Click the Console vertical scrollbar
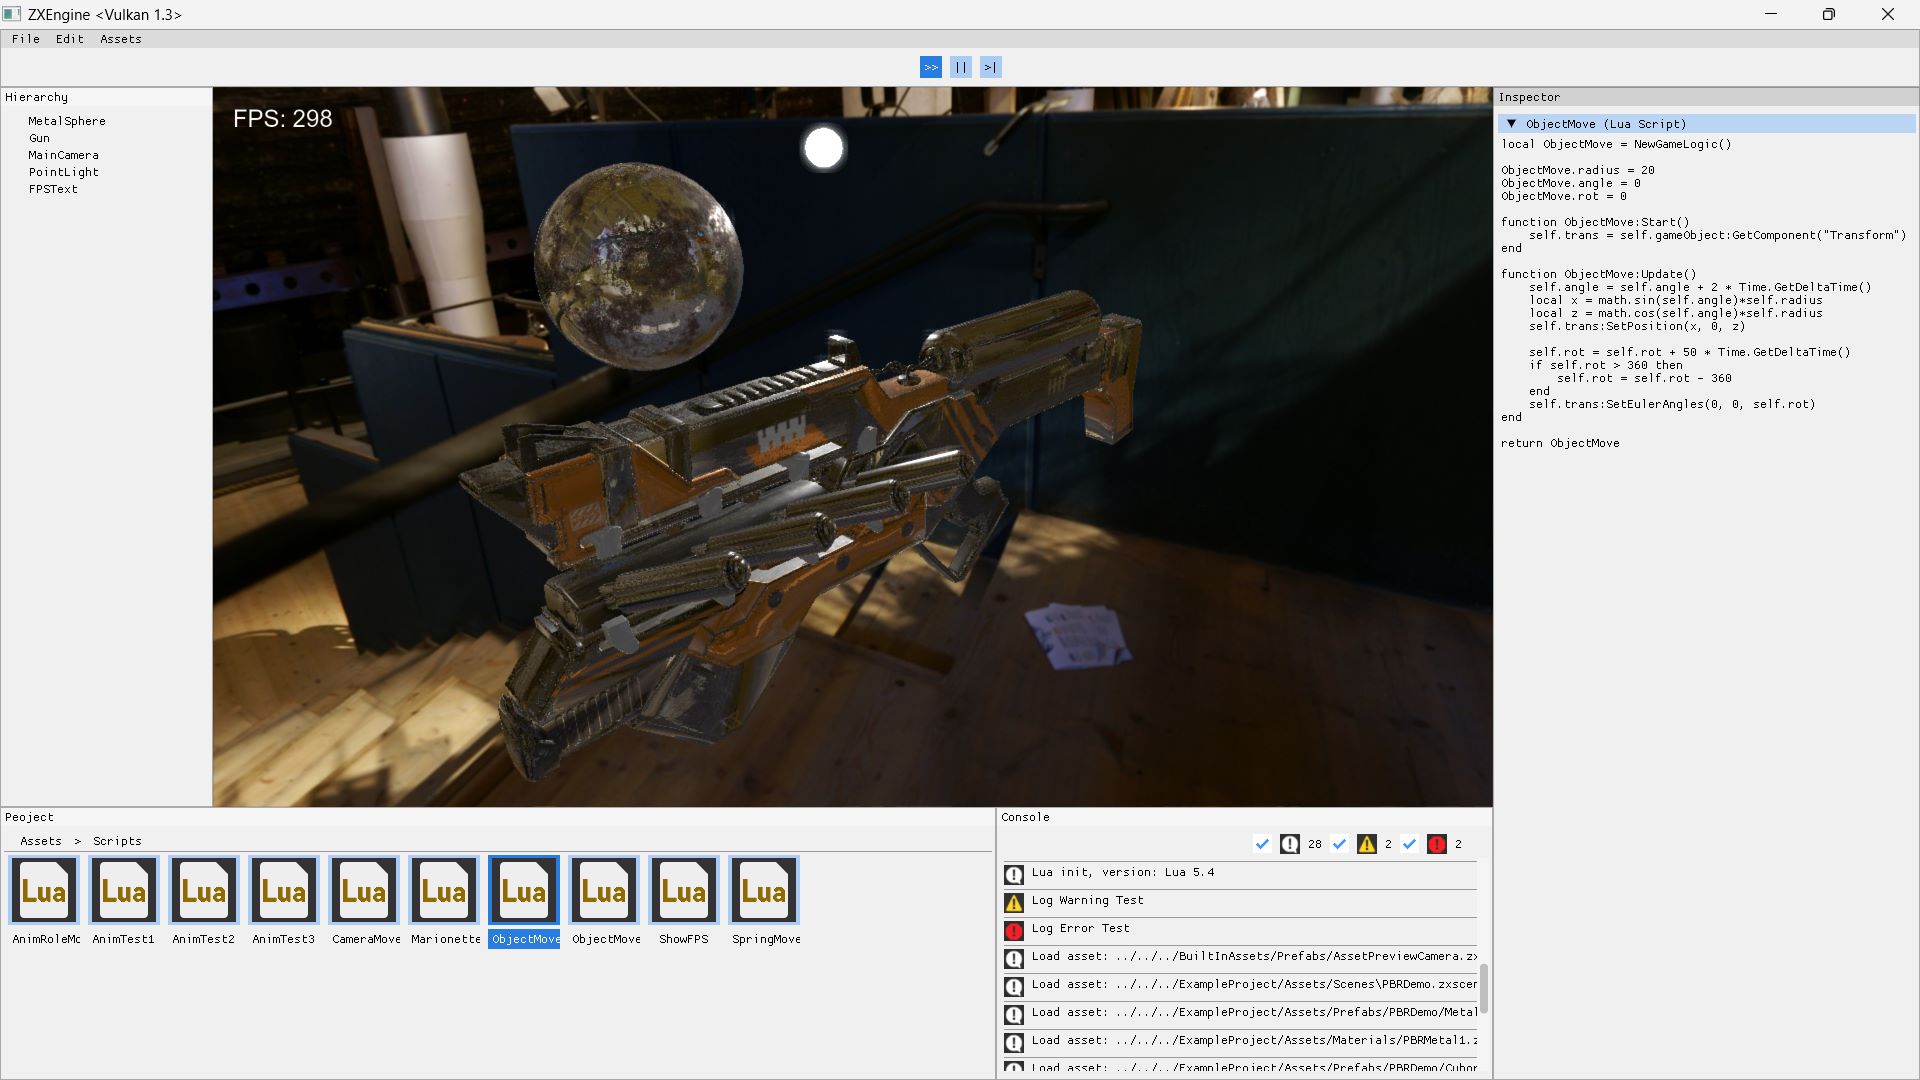This screenshot has height=1080, width=1920. point(1483,988)
